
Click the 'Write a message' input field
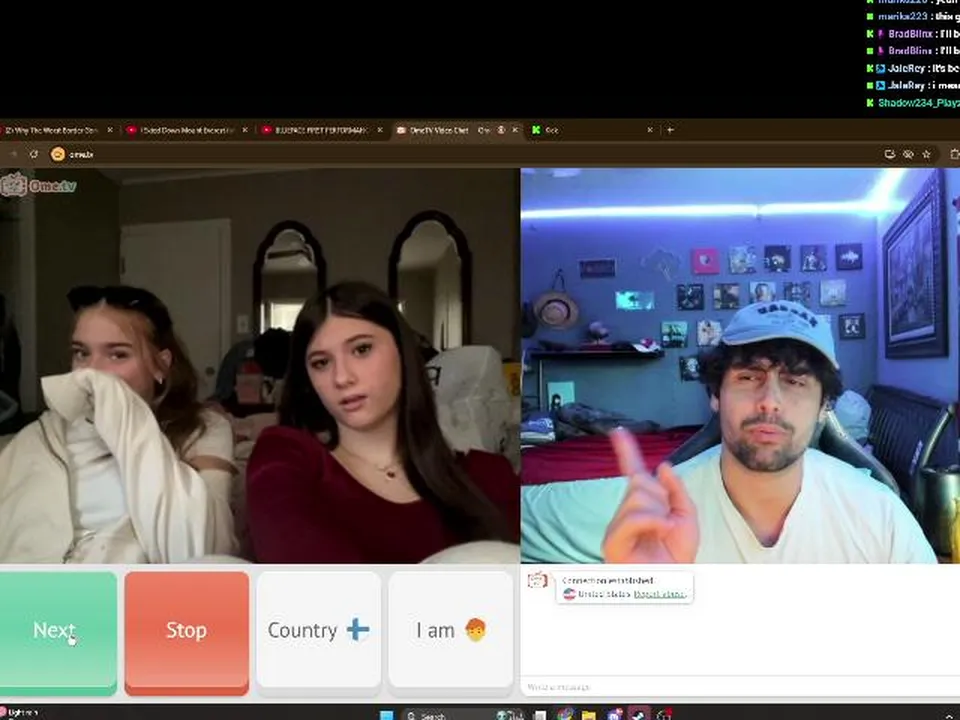point(738,687)
